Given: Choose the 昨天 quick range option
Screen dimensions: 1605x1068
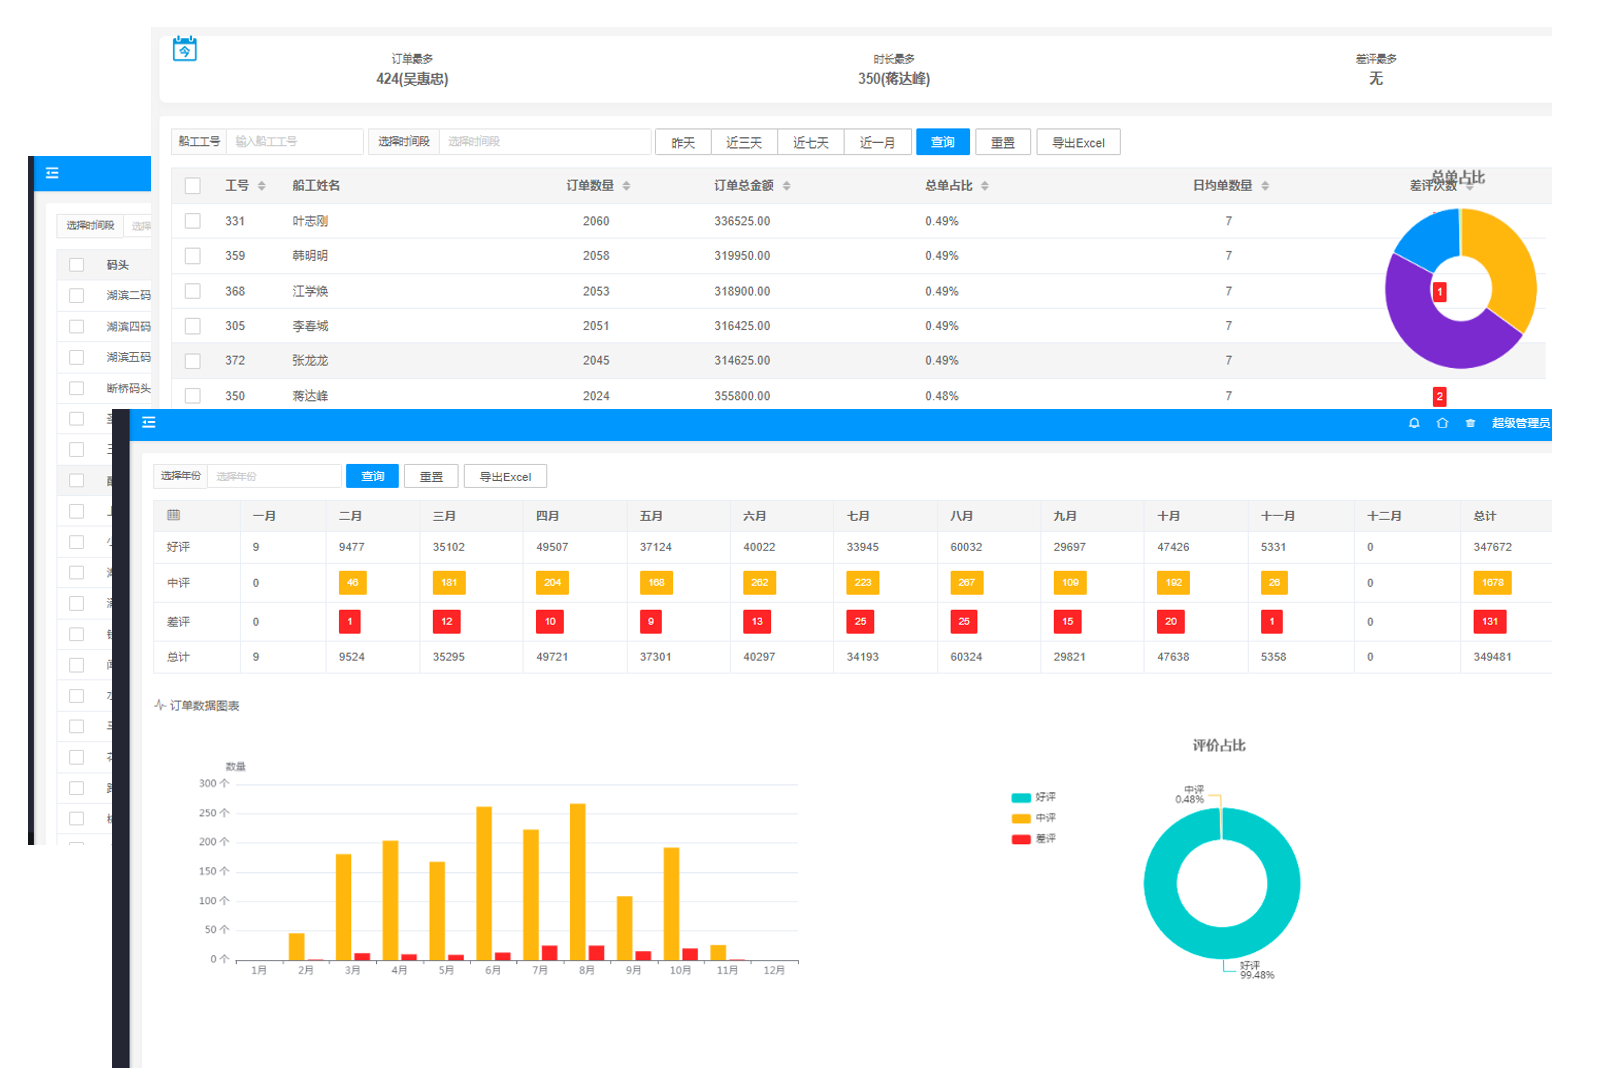Looking at the screenshot, I should point(683,142).
